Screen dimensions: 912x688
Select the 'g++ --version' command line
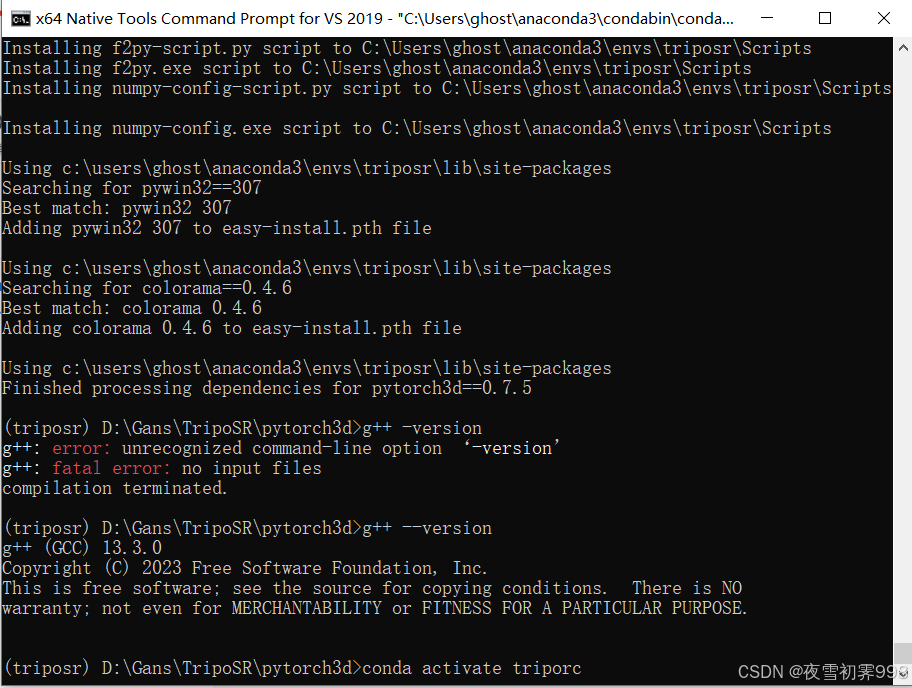pyautogui.click(x=420, y=528)
